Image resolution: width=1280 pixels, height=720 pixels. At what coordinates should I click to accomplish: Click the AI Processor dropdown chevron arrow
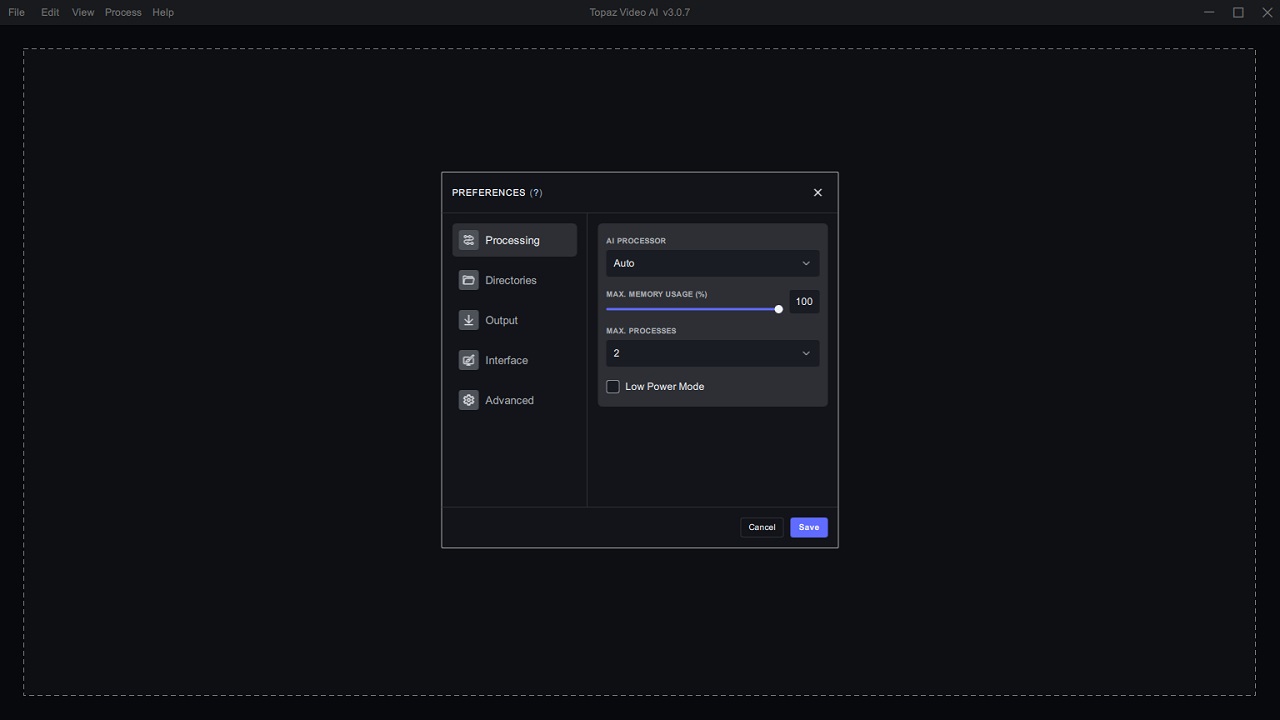tap(806, 263)
